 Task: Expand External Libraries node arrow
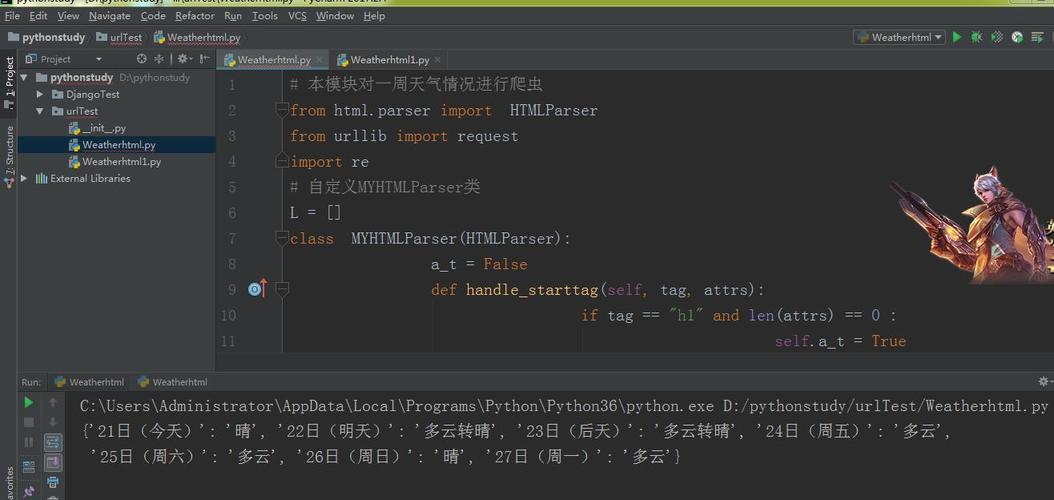[24, 178]
